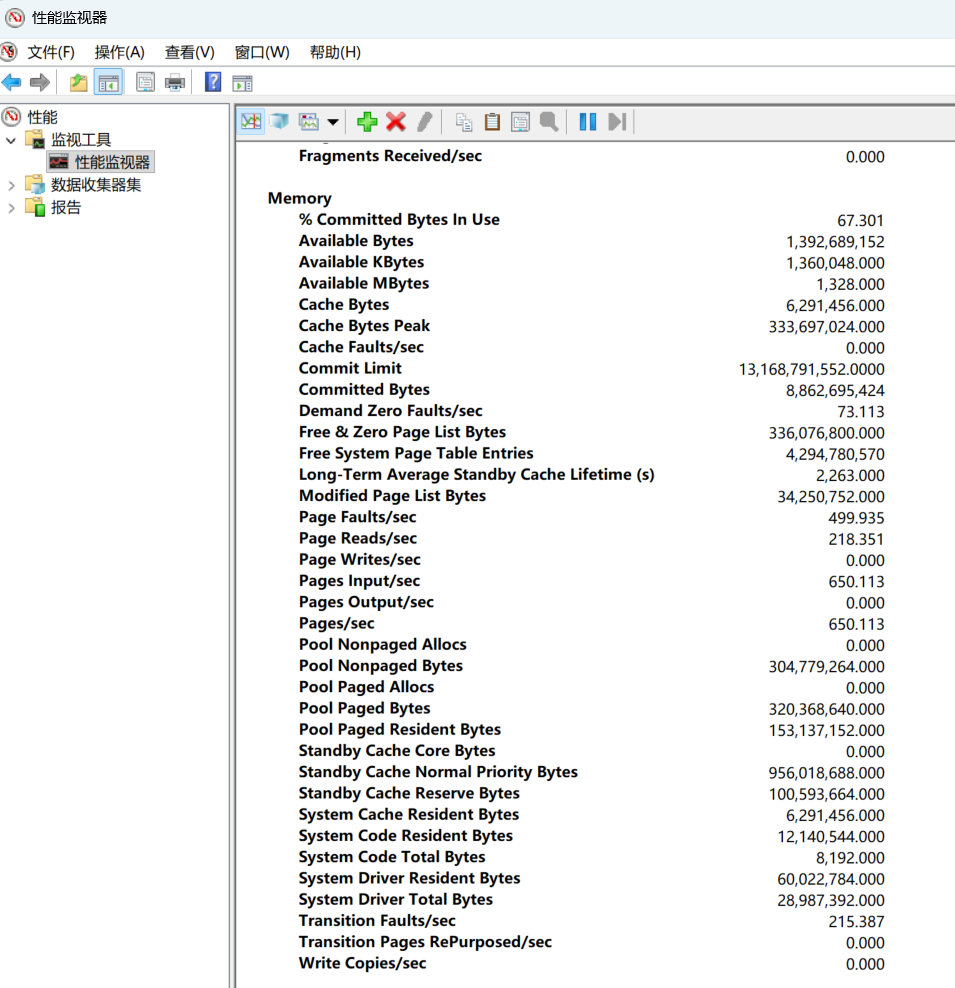Click the Memory category heading
Image resolution: width=955 pixels, height=988 pixels.
(x=300, y=198)
